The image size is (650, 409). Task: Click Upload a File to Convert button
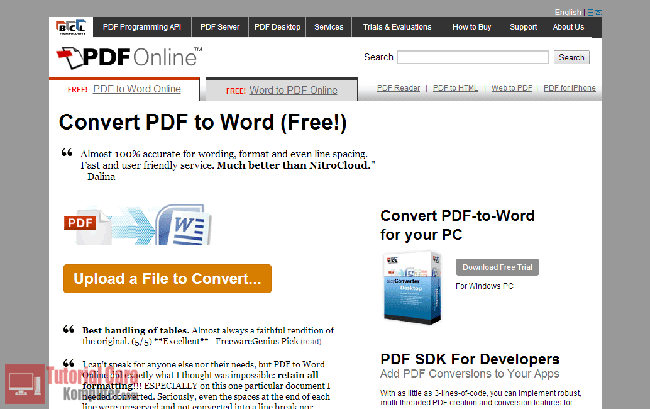pyautogui.click(x=167, y=278)
